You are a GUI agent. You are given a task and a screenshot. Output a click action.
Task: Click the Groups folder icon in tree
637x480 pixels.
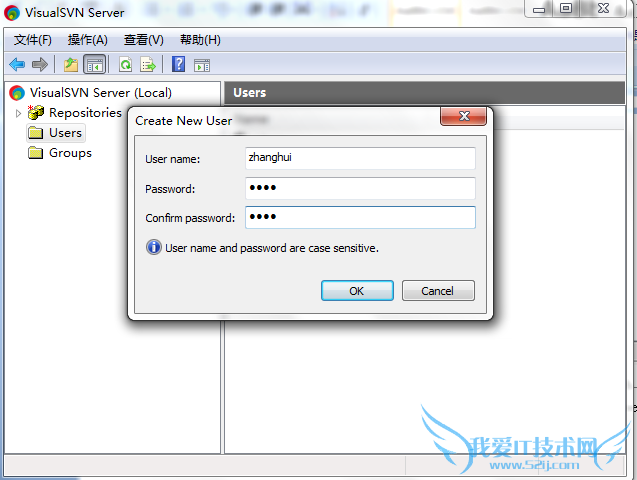pos(36,153)
